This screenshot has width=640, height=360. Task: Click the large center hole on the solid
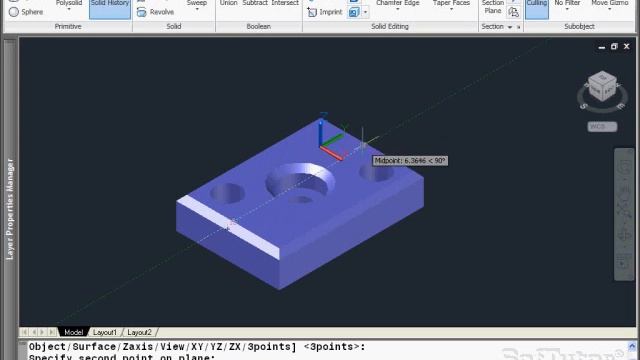coord(300,184)
